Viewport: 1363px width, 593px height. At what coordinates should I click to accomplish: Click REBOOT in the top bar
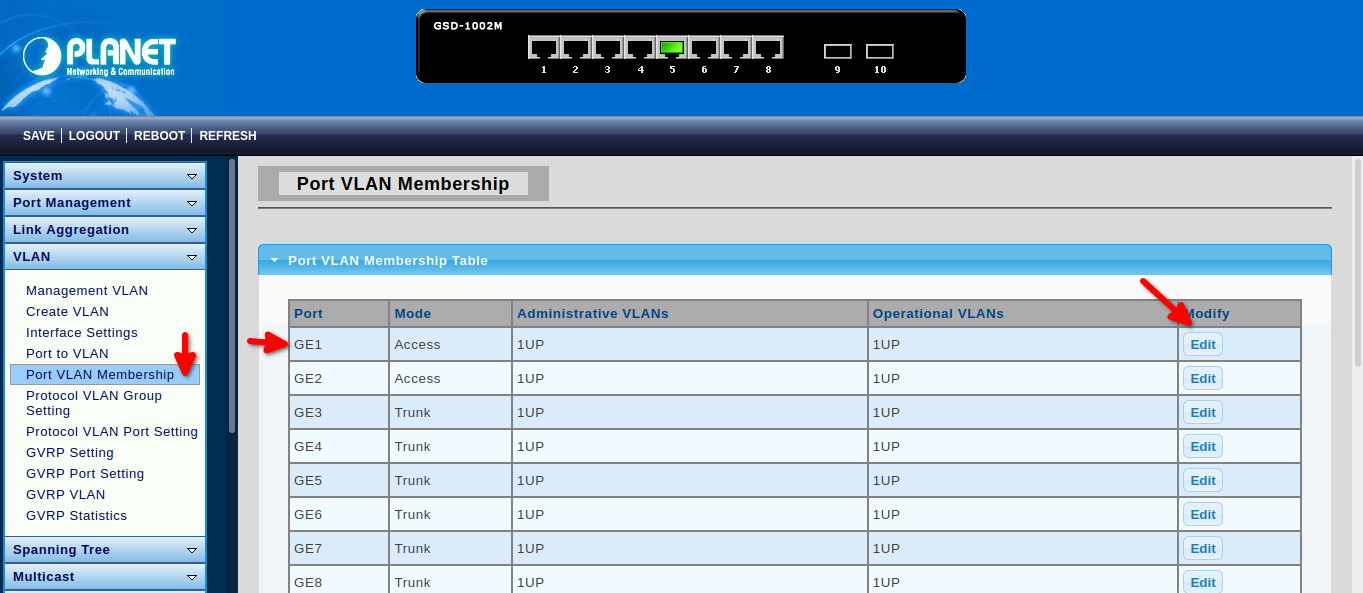coord(160,136)
